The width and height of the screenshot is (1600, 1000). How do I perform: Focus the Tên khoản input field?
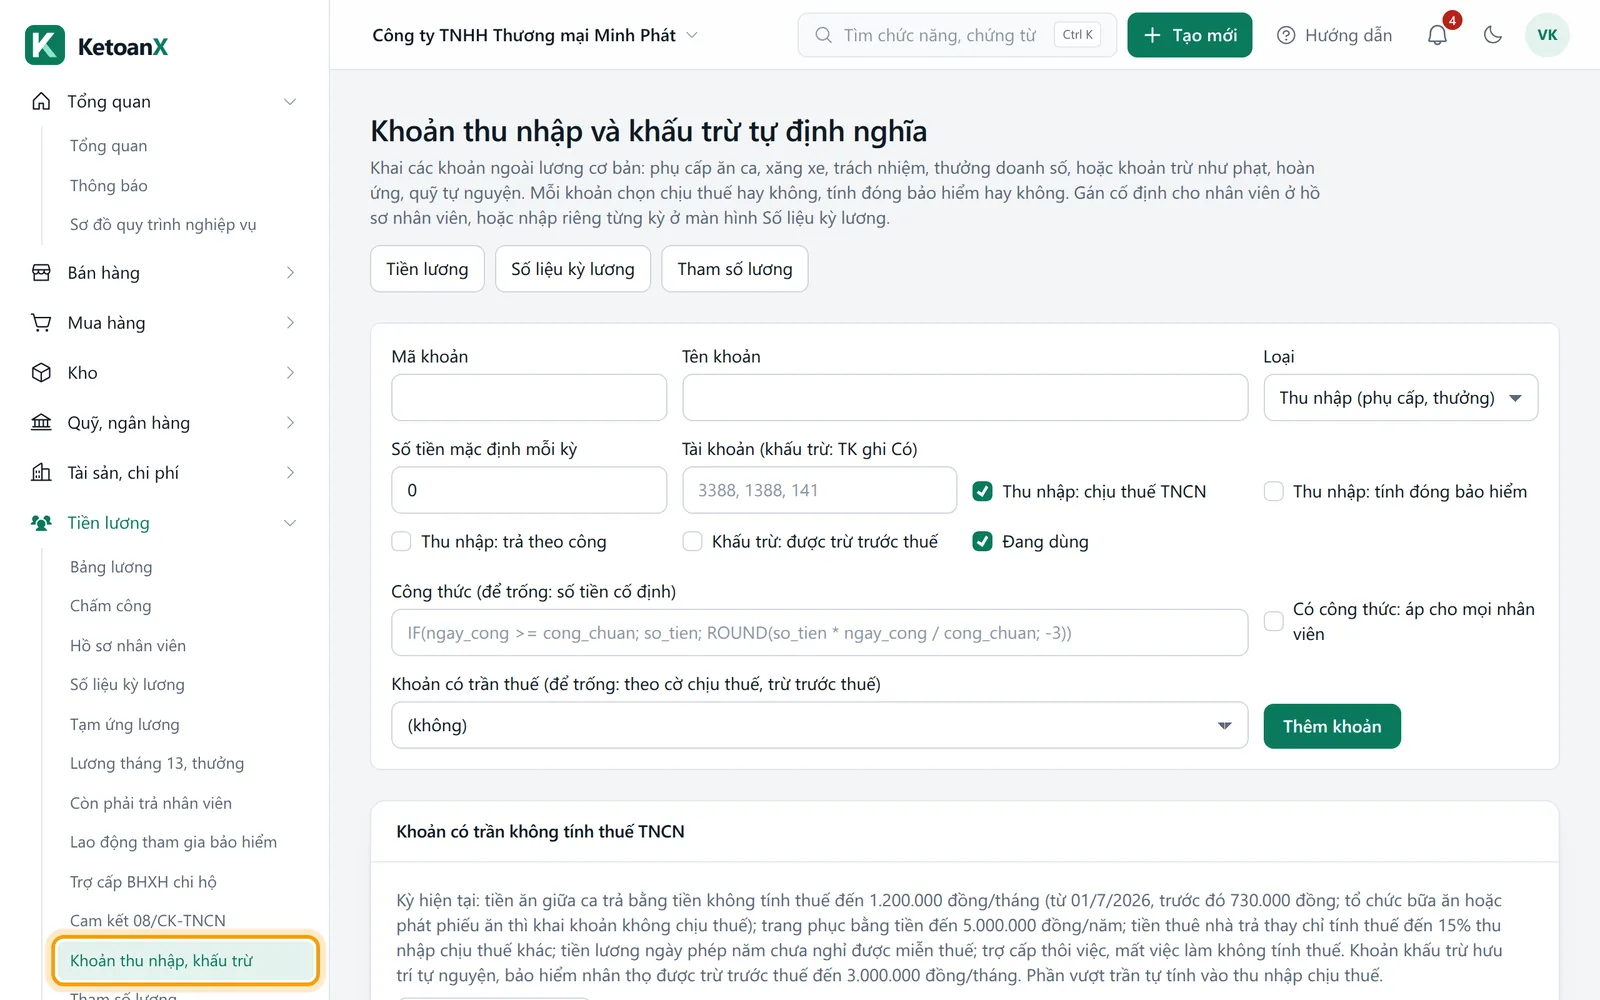click(965, 398)
